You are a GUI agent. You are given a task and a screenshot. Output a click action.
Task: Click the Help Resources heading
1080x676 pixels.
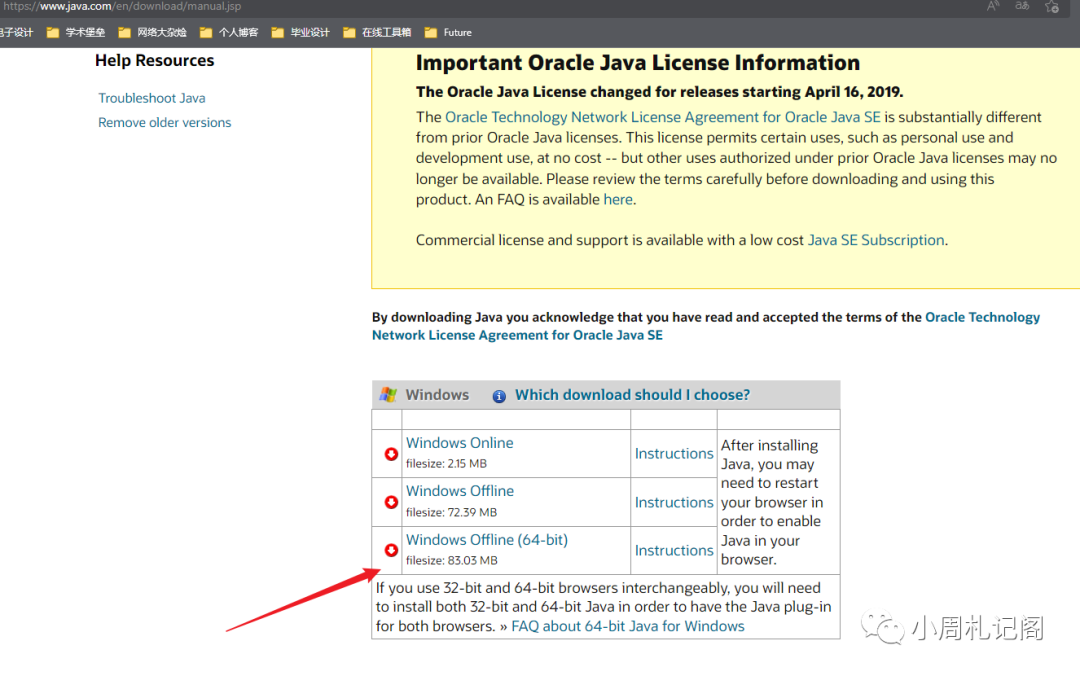coord(154,61)
